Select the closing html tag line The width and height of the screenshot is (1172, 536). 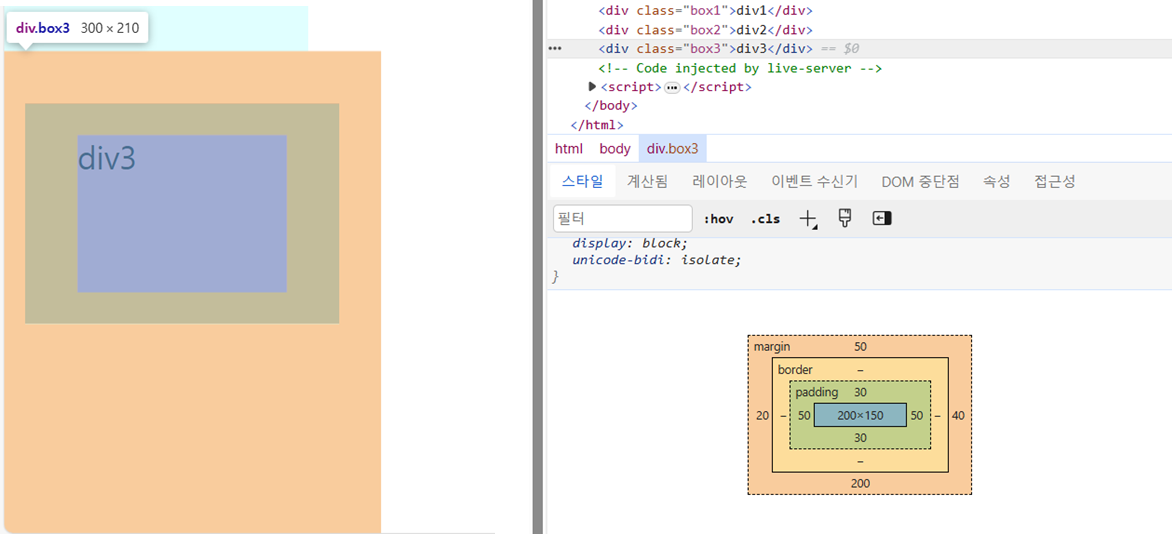click(x=597, y=125)
